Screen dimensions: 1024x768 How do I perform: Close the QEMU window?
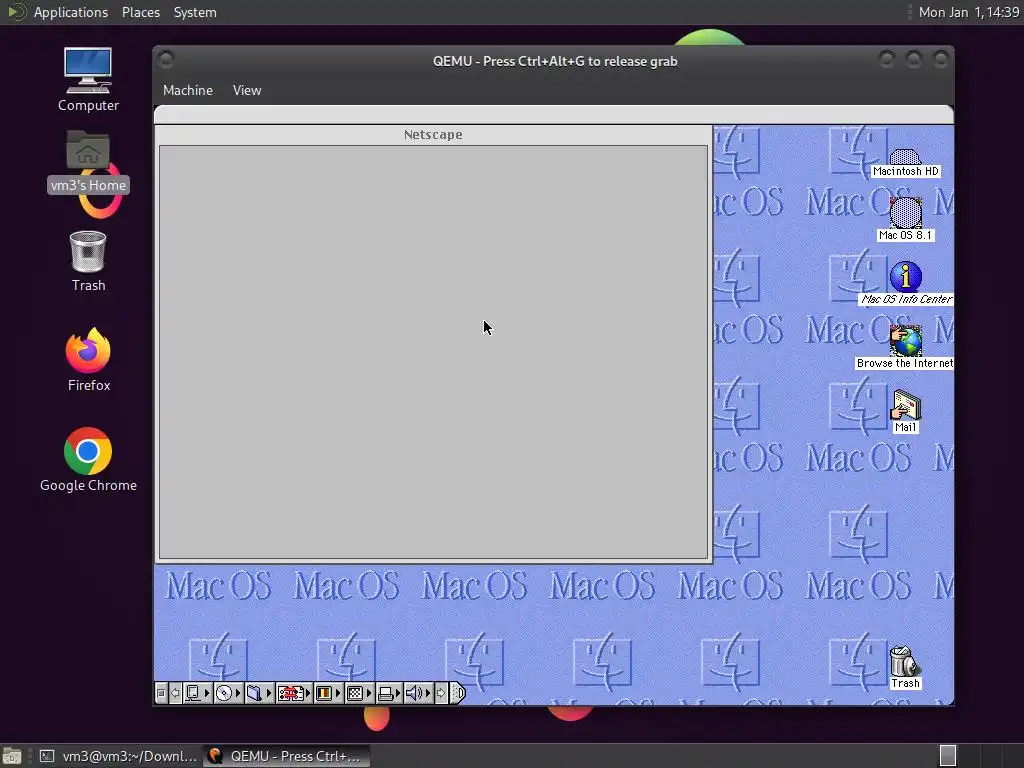(x=940, y=59)
